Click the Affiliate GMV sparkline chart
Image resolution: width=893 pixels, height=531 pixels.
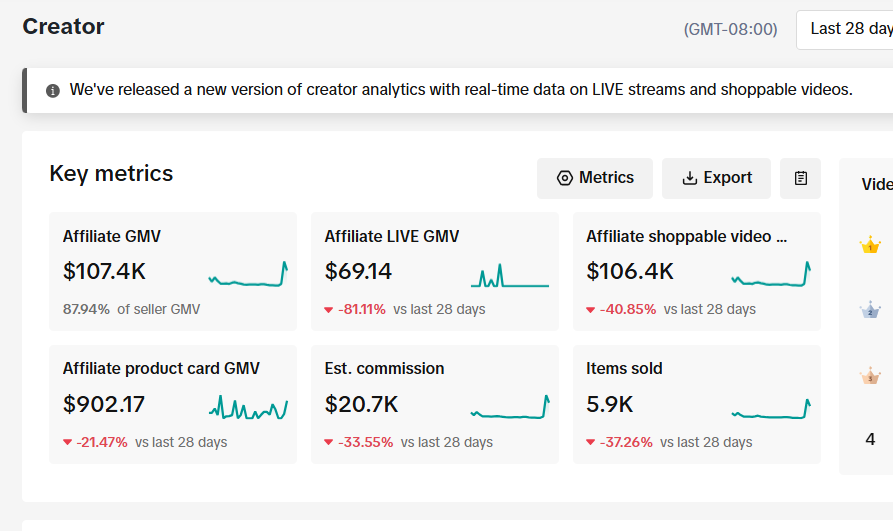click(248, 274)
